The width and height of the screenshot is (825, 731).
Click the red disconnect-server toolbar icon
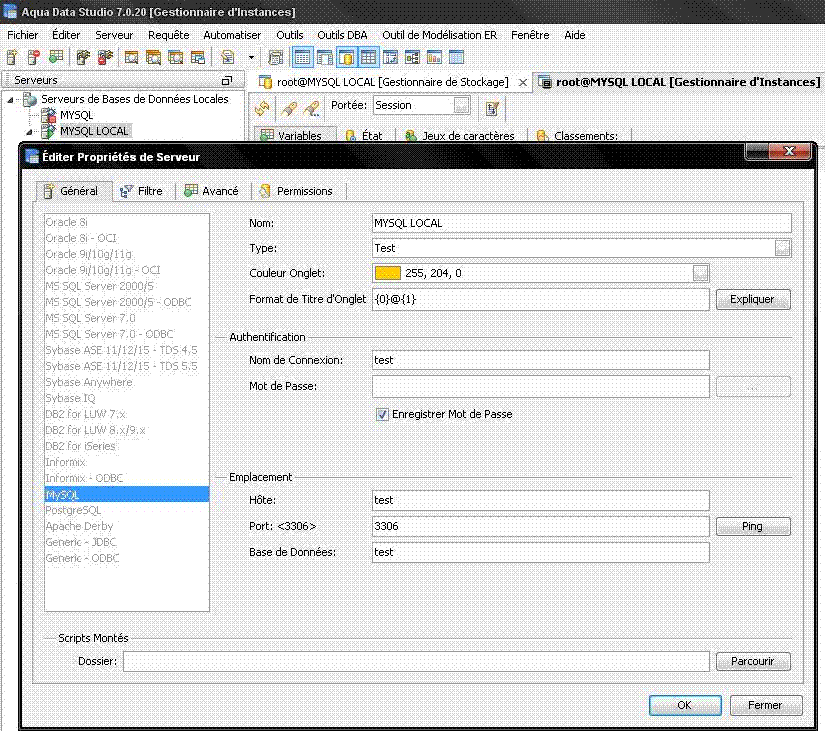[x=105, y=57]
